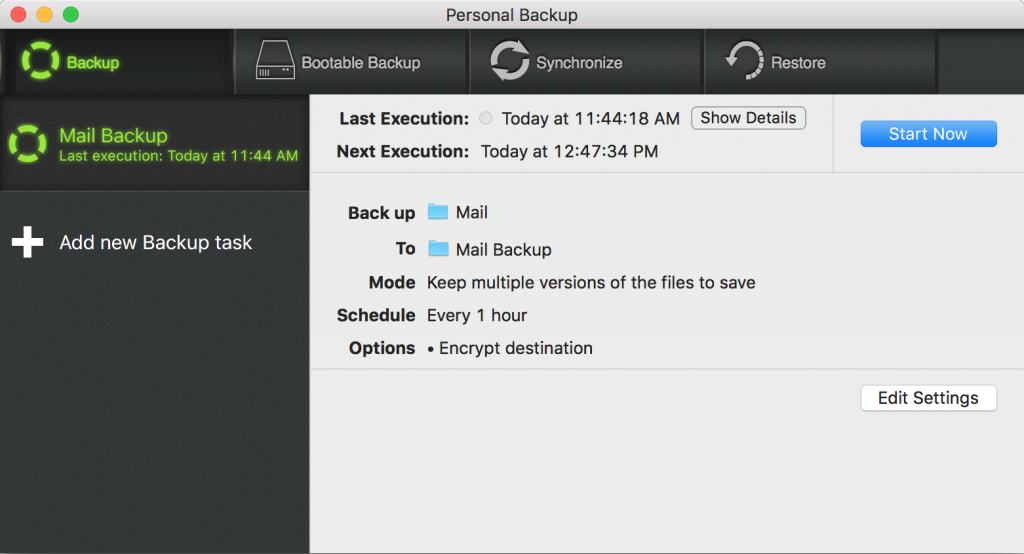Click the Bootable Backup drive icon
1024x554 pixels.
tap(275, 60)
